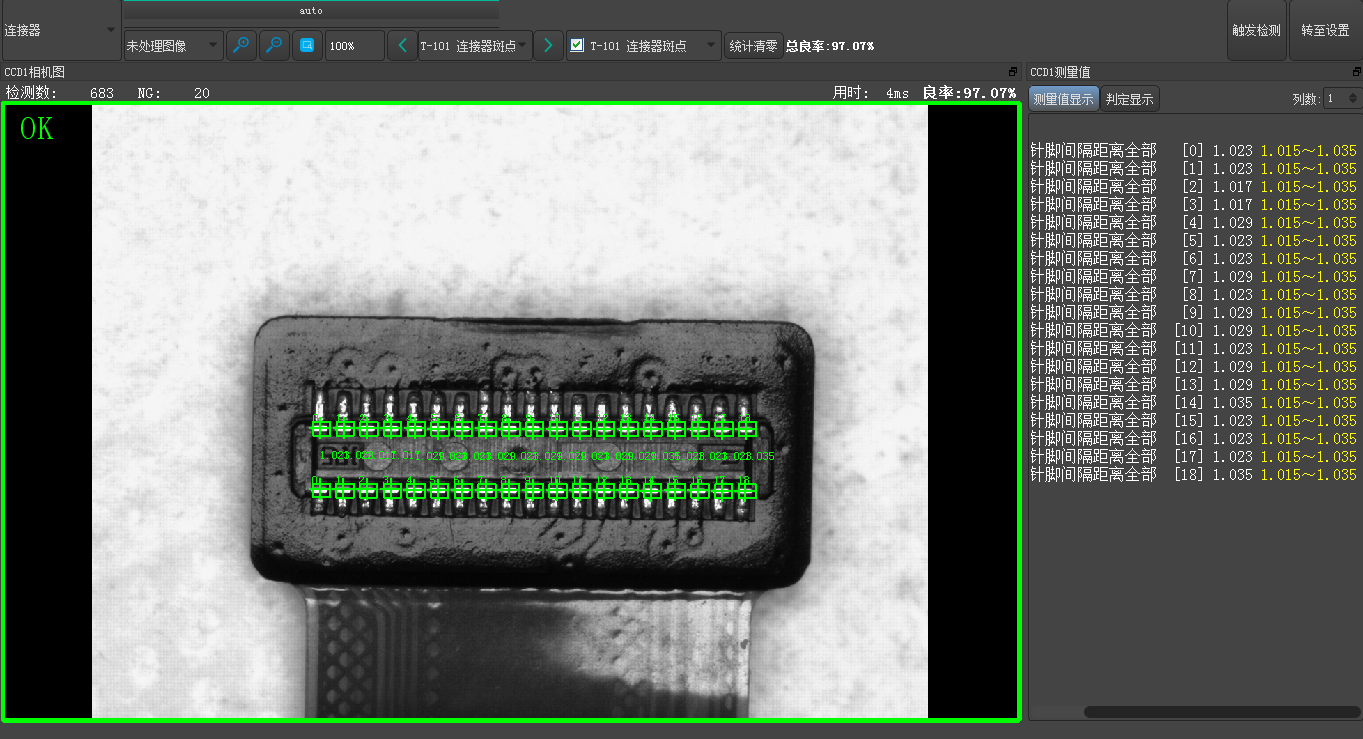Undock the CCD1相机图 panel via float icon
The width and height of the screenshot is (1363, 739).
(1013, 72)
